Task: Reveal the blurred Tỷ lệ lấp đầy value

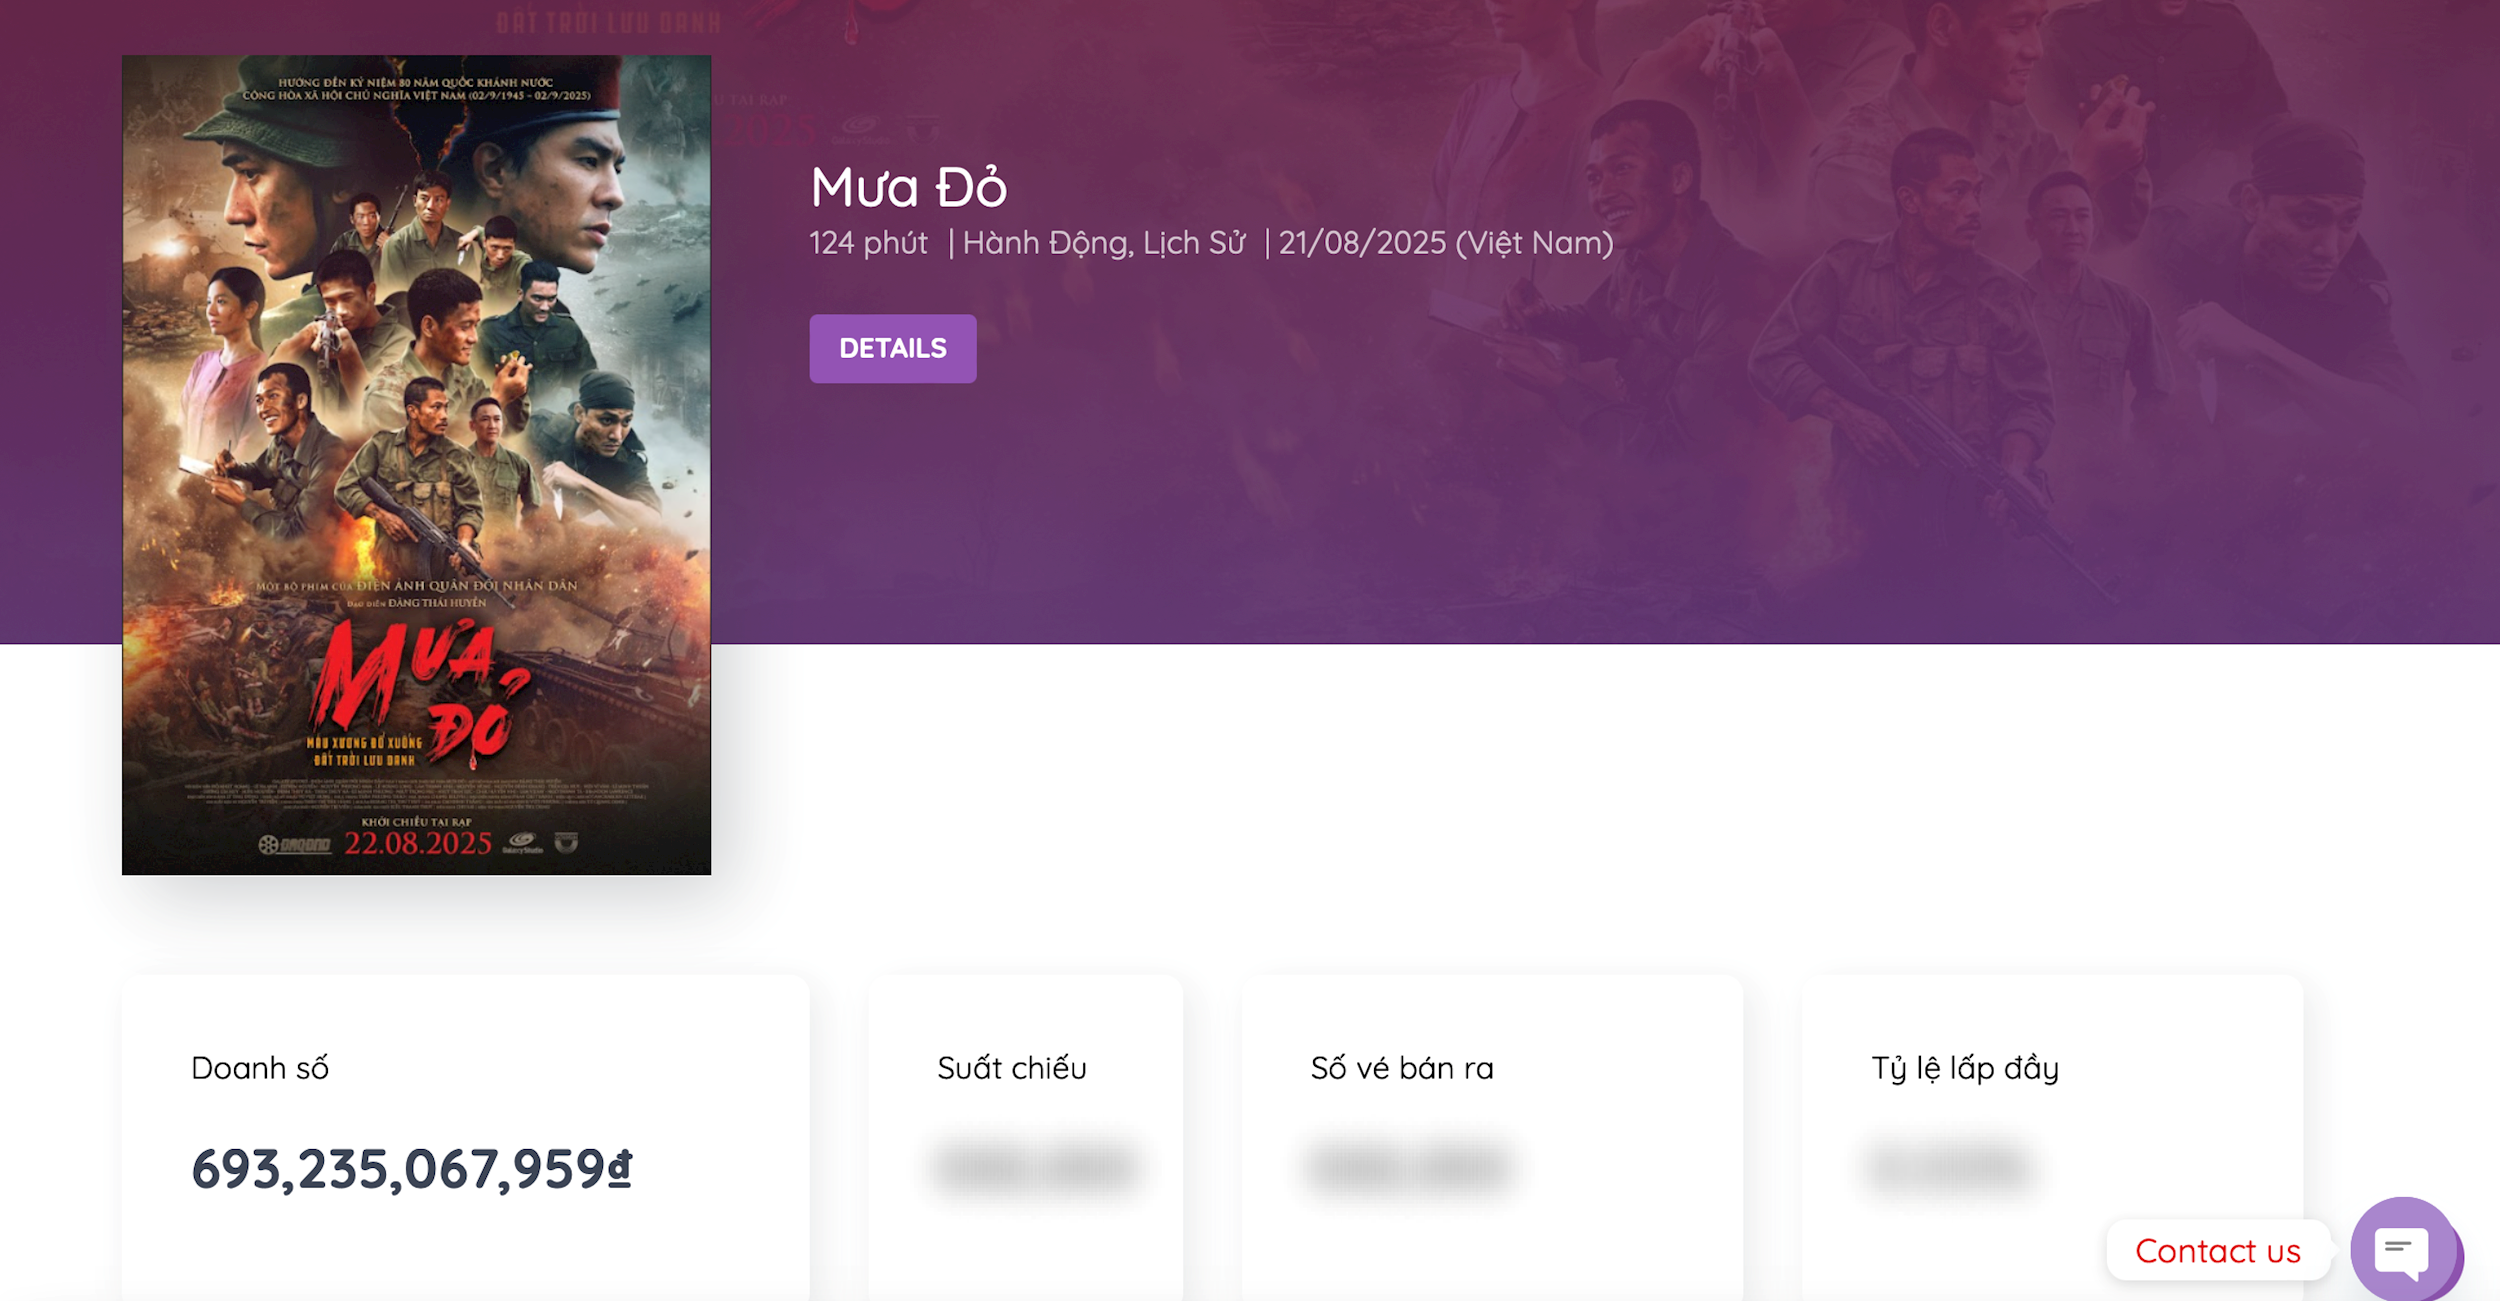Action: (x=1950, y=1167)
